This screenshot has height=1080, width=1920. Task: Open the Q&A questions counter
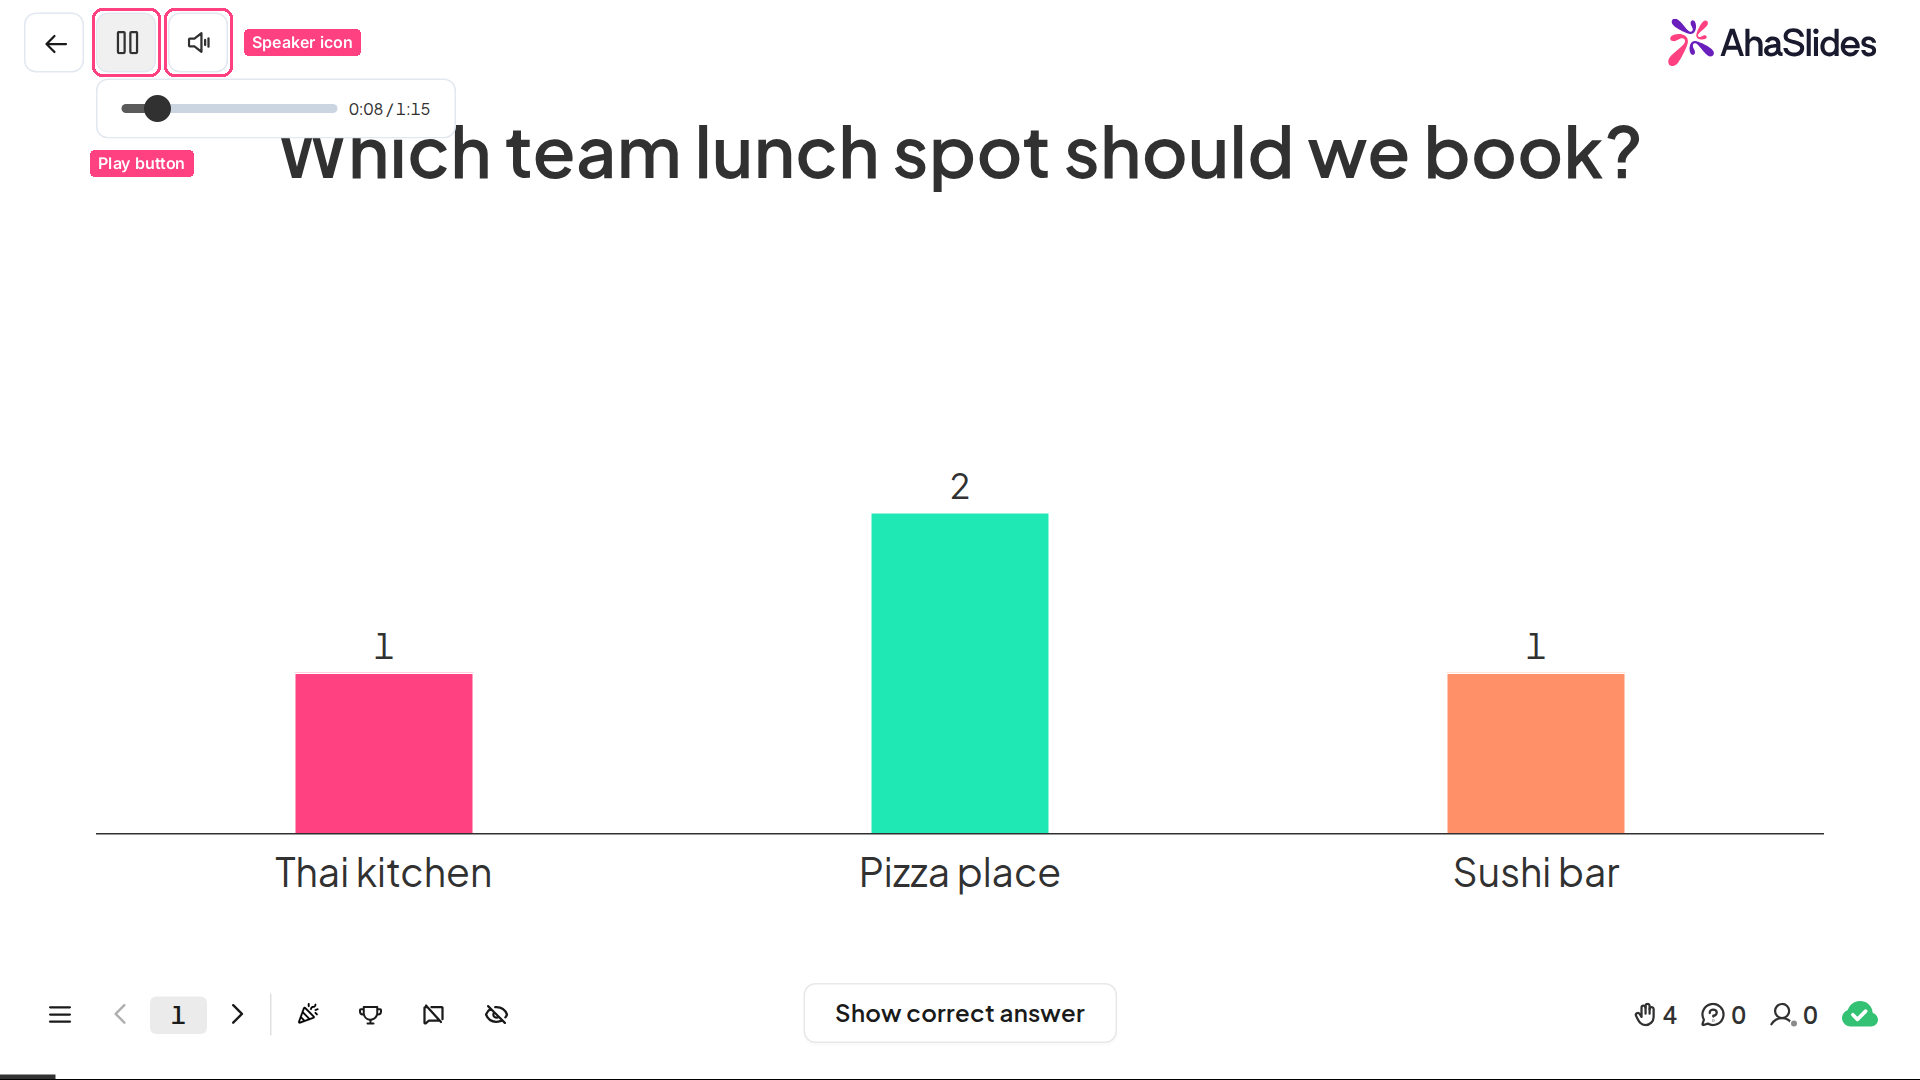click(x=1723, y=1015)
